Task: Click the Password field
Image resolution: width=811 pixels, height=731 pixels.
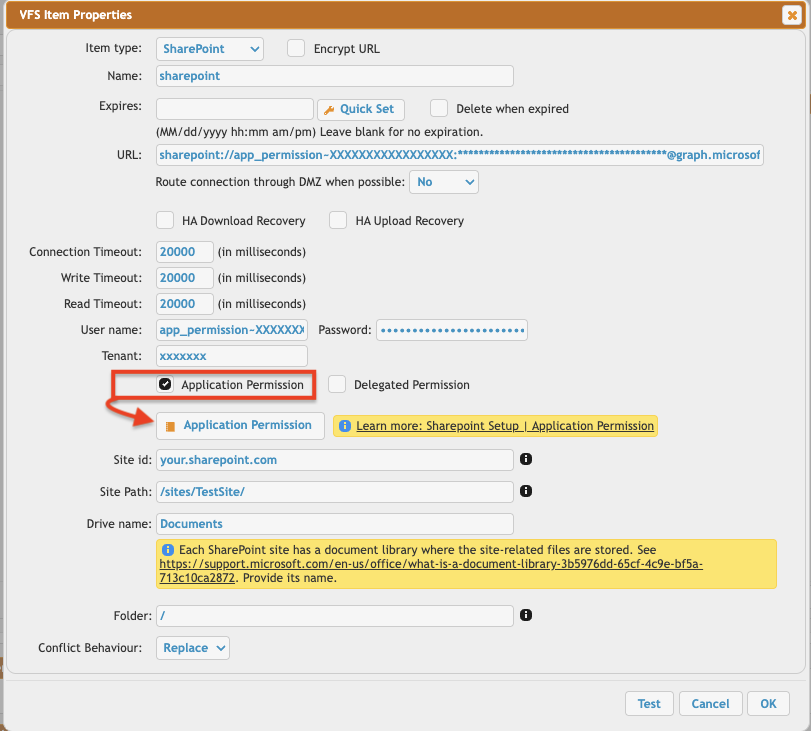Action: tap(452, 330)
